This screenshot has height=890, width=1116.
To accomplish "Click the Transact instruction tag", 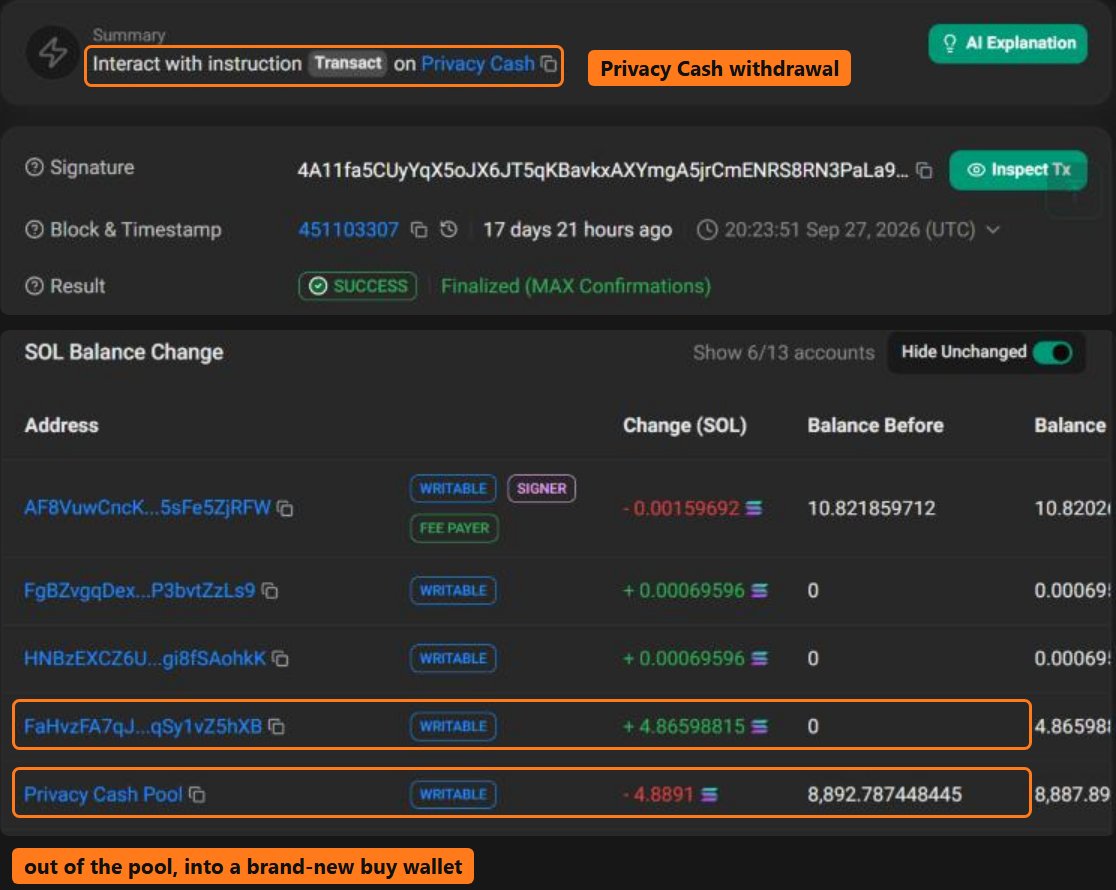I will tap(348, 63).
